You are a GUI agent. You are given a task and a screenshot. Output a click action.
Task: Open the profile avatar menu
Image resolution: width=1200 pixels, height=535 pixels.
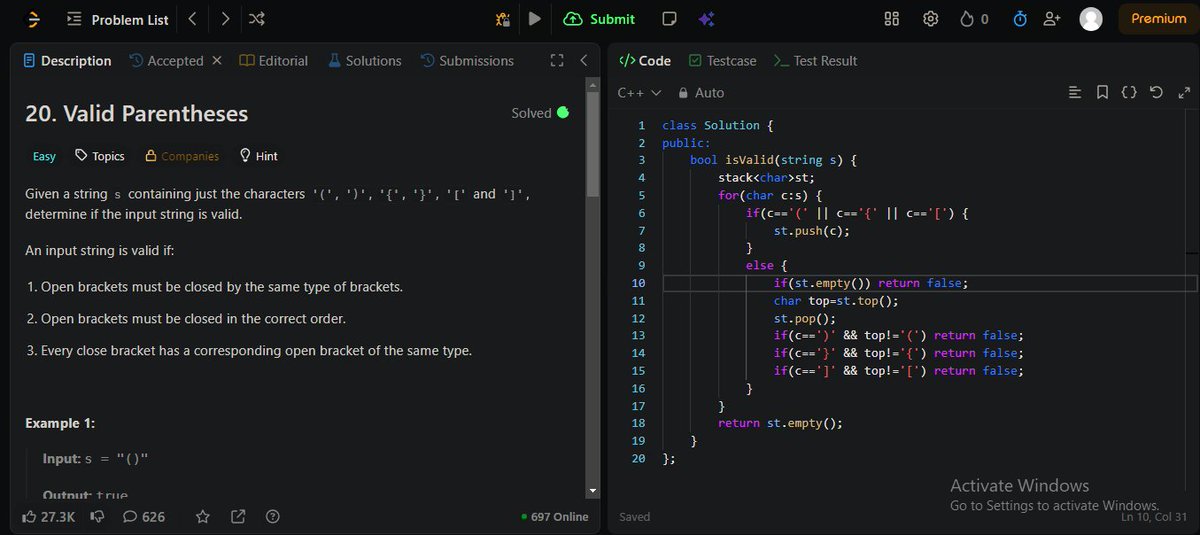pos(1091,19)
